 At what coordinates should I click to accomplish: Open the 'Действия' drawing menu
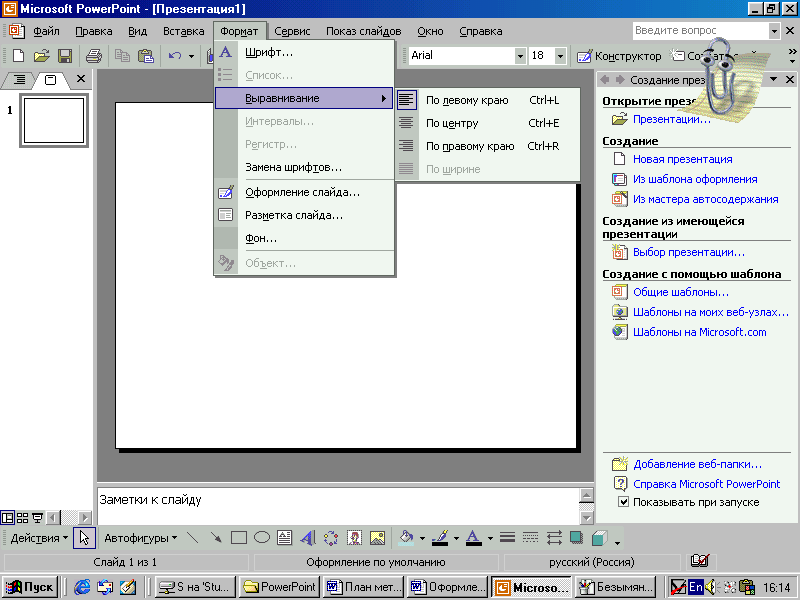[39, 538]
